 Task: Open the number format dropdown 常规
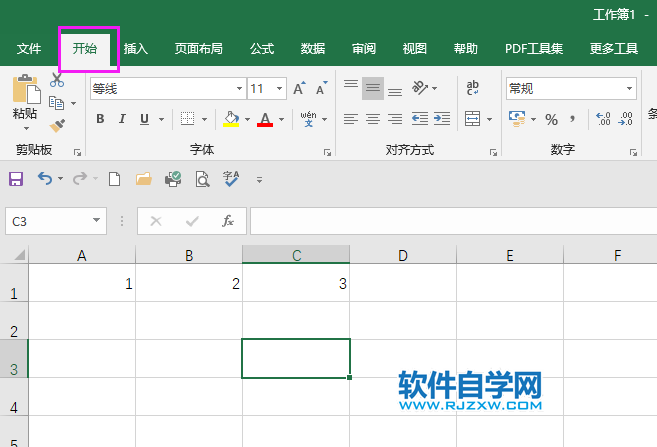click(629, 88)
